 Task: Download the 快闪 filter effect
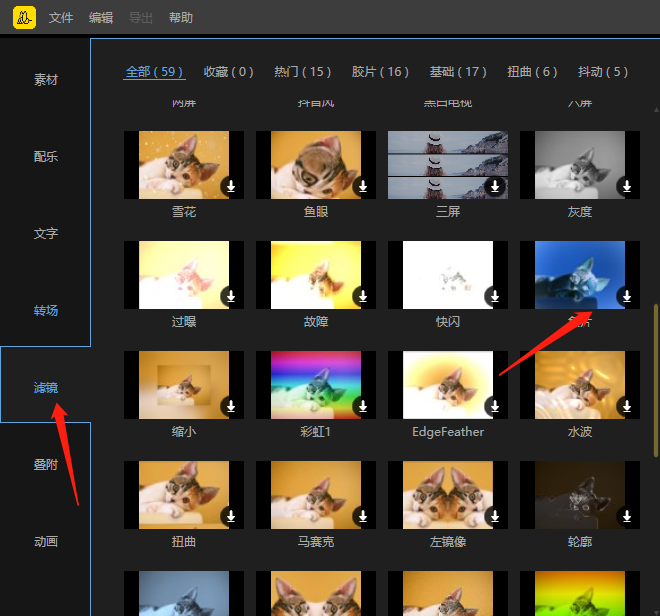494,296
